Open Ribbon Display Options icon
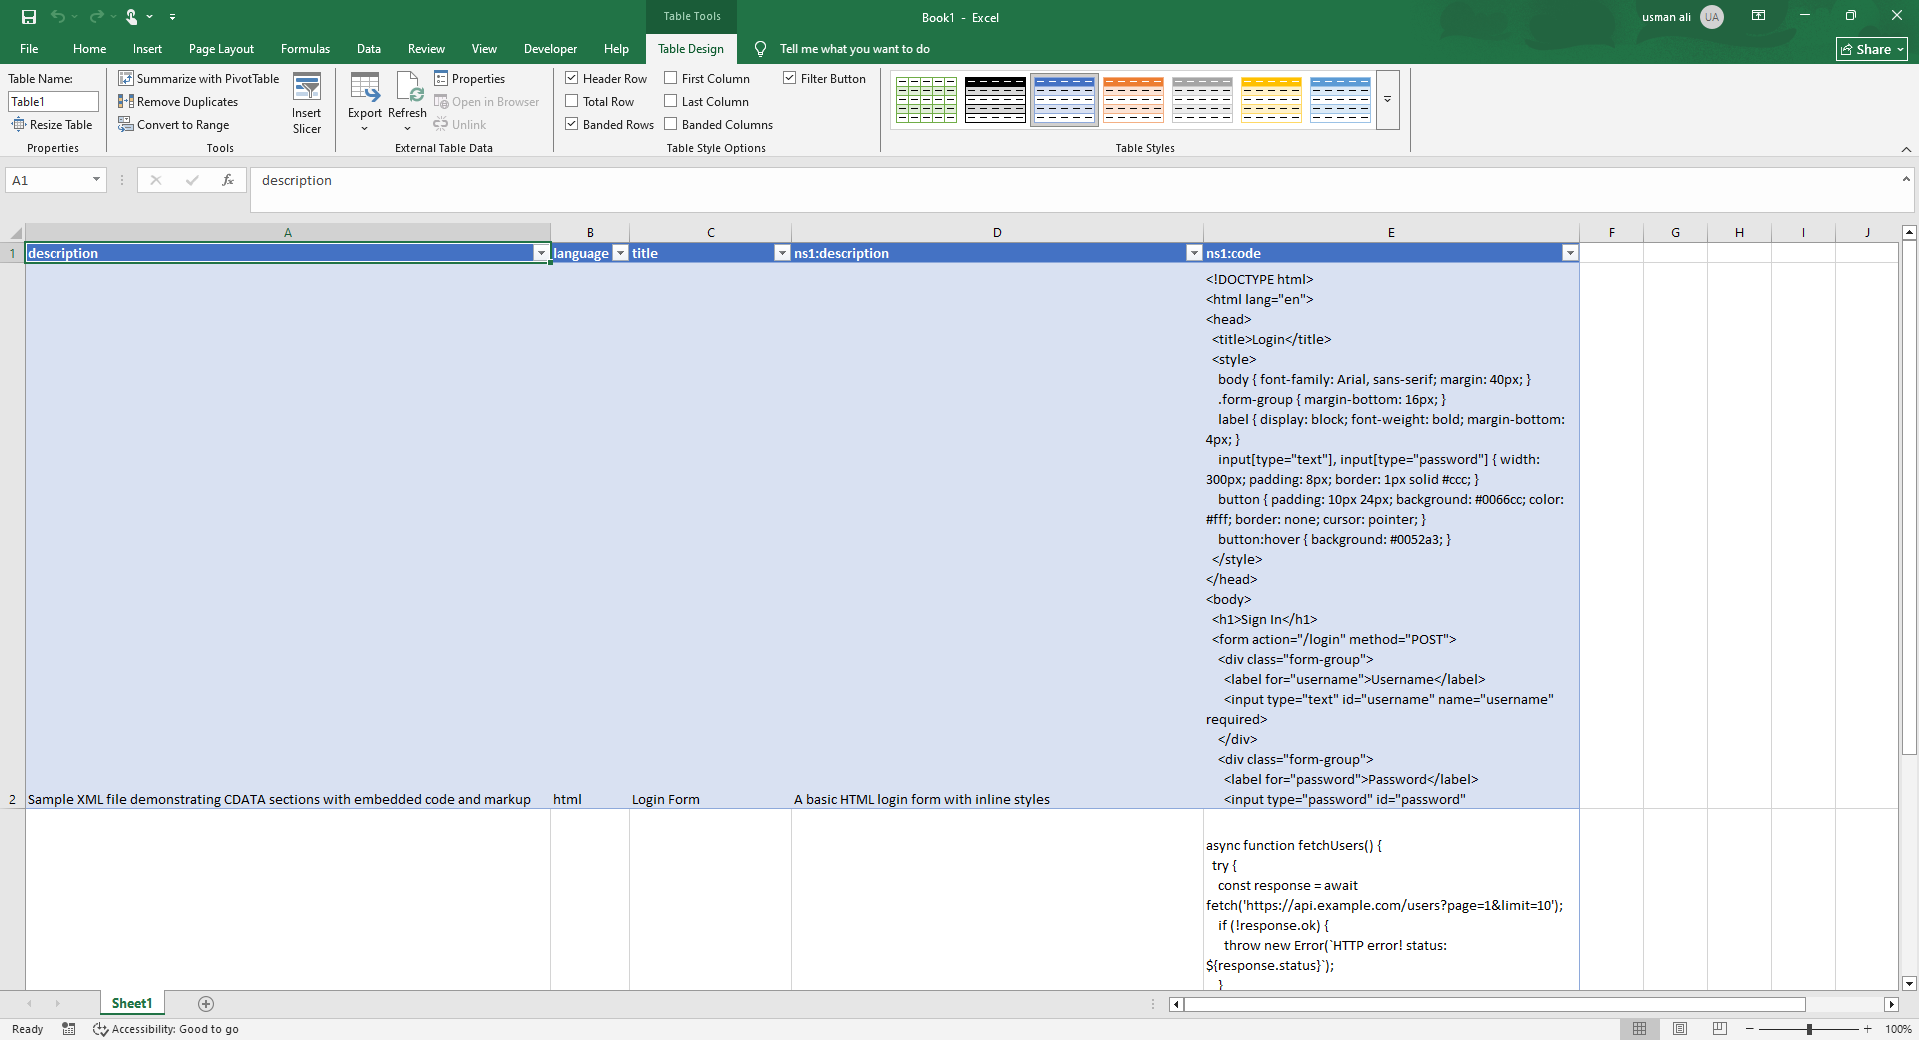Screen dimensions: 1919x1040 tap(1759, 16)
